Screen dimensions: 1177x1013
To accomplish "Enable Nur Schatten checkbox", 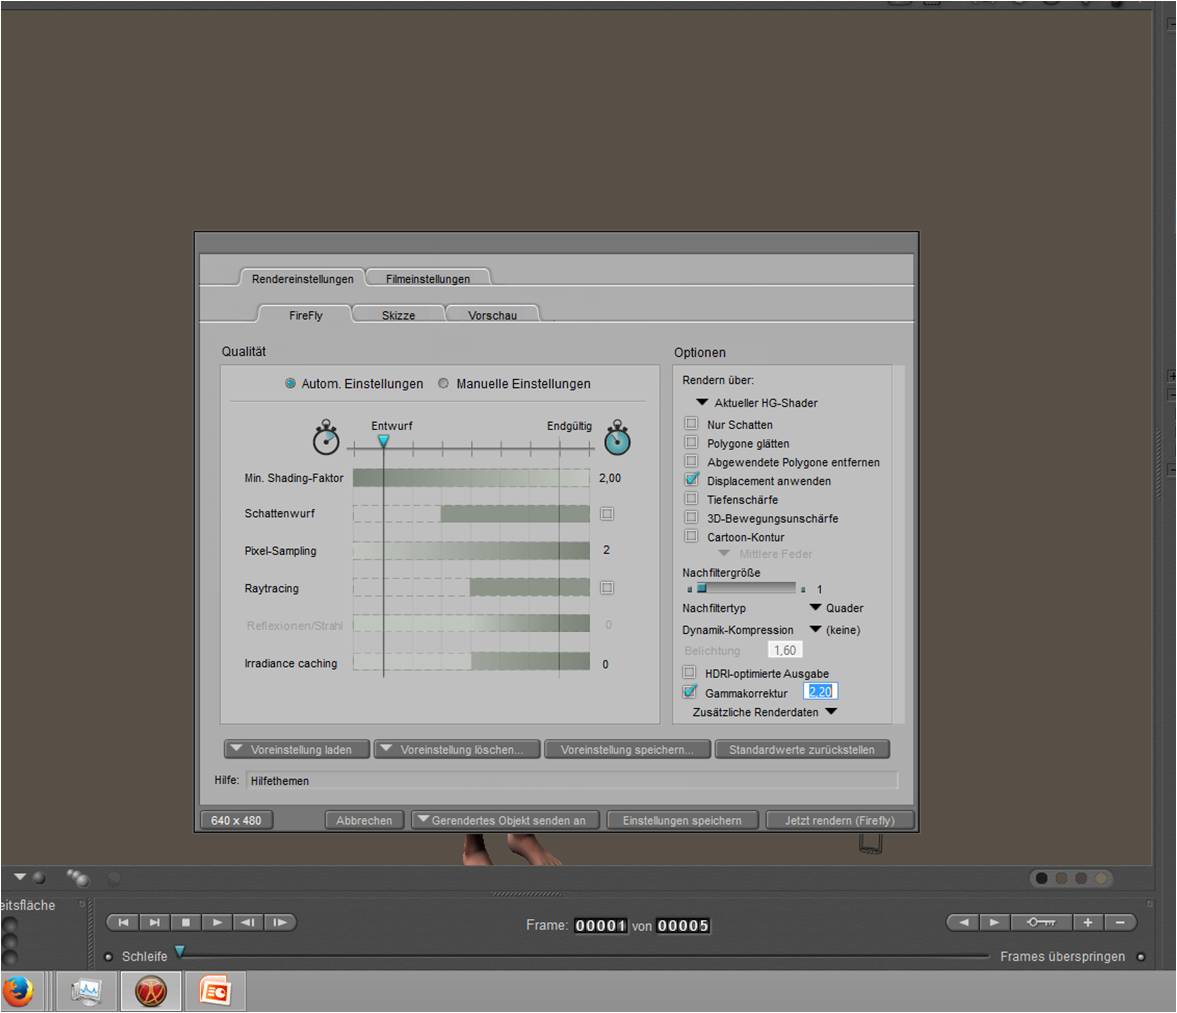I will tap(691, 424).
